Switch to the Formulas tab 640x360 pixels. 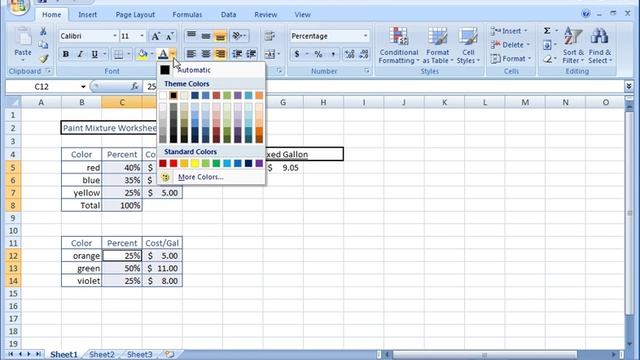point(187,15)
